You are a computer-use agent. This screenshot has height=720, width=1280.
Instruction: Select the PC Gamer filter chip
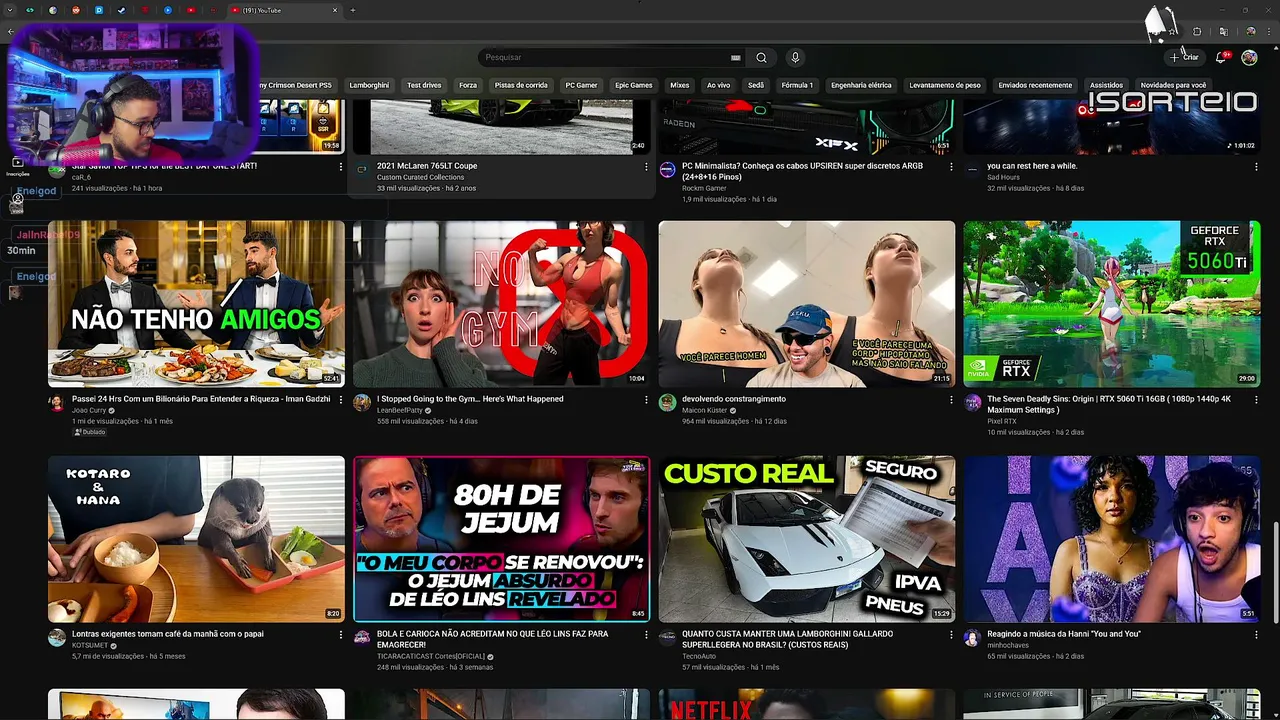click(581, 85)
